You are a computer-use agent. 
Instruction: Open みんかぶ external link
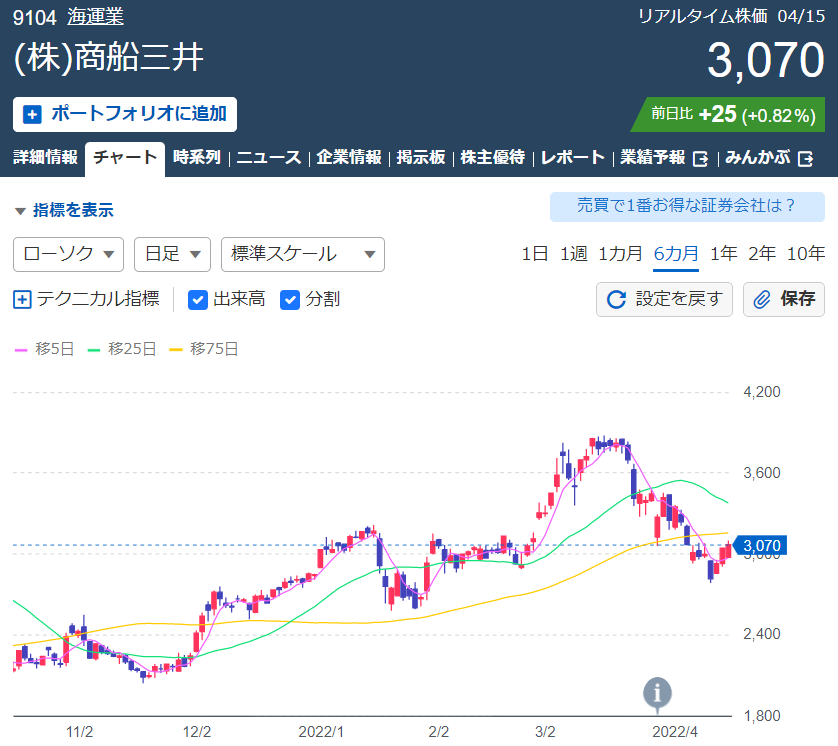(769, 158)
